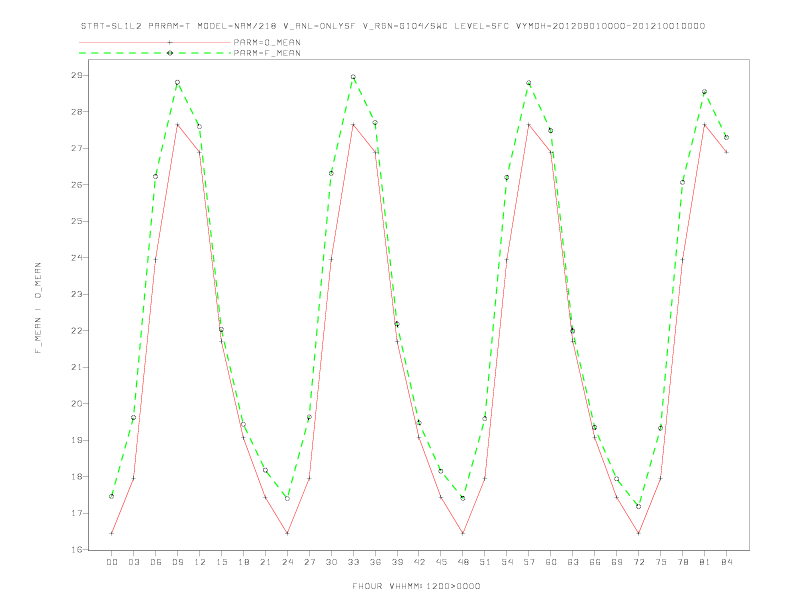The image size is (792, 612).
Task: Click the green dashed legend line sample
Action: pyautogui.click(x=155, y=53)
